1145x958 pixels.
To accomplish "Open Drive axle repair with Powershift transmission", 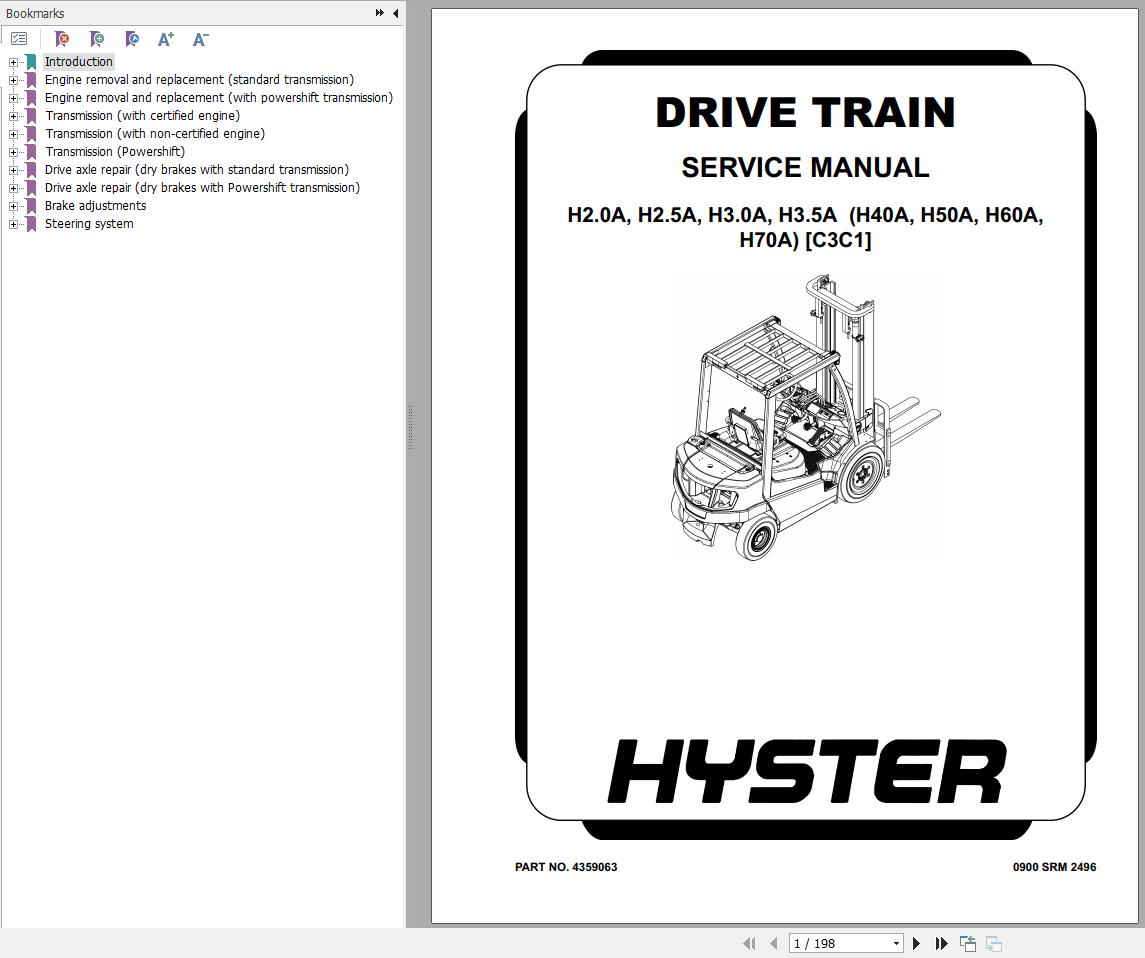I will pyautogui.click(x=202, y=188).
